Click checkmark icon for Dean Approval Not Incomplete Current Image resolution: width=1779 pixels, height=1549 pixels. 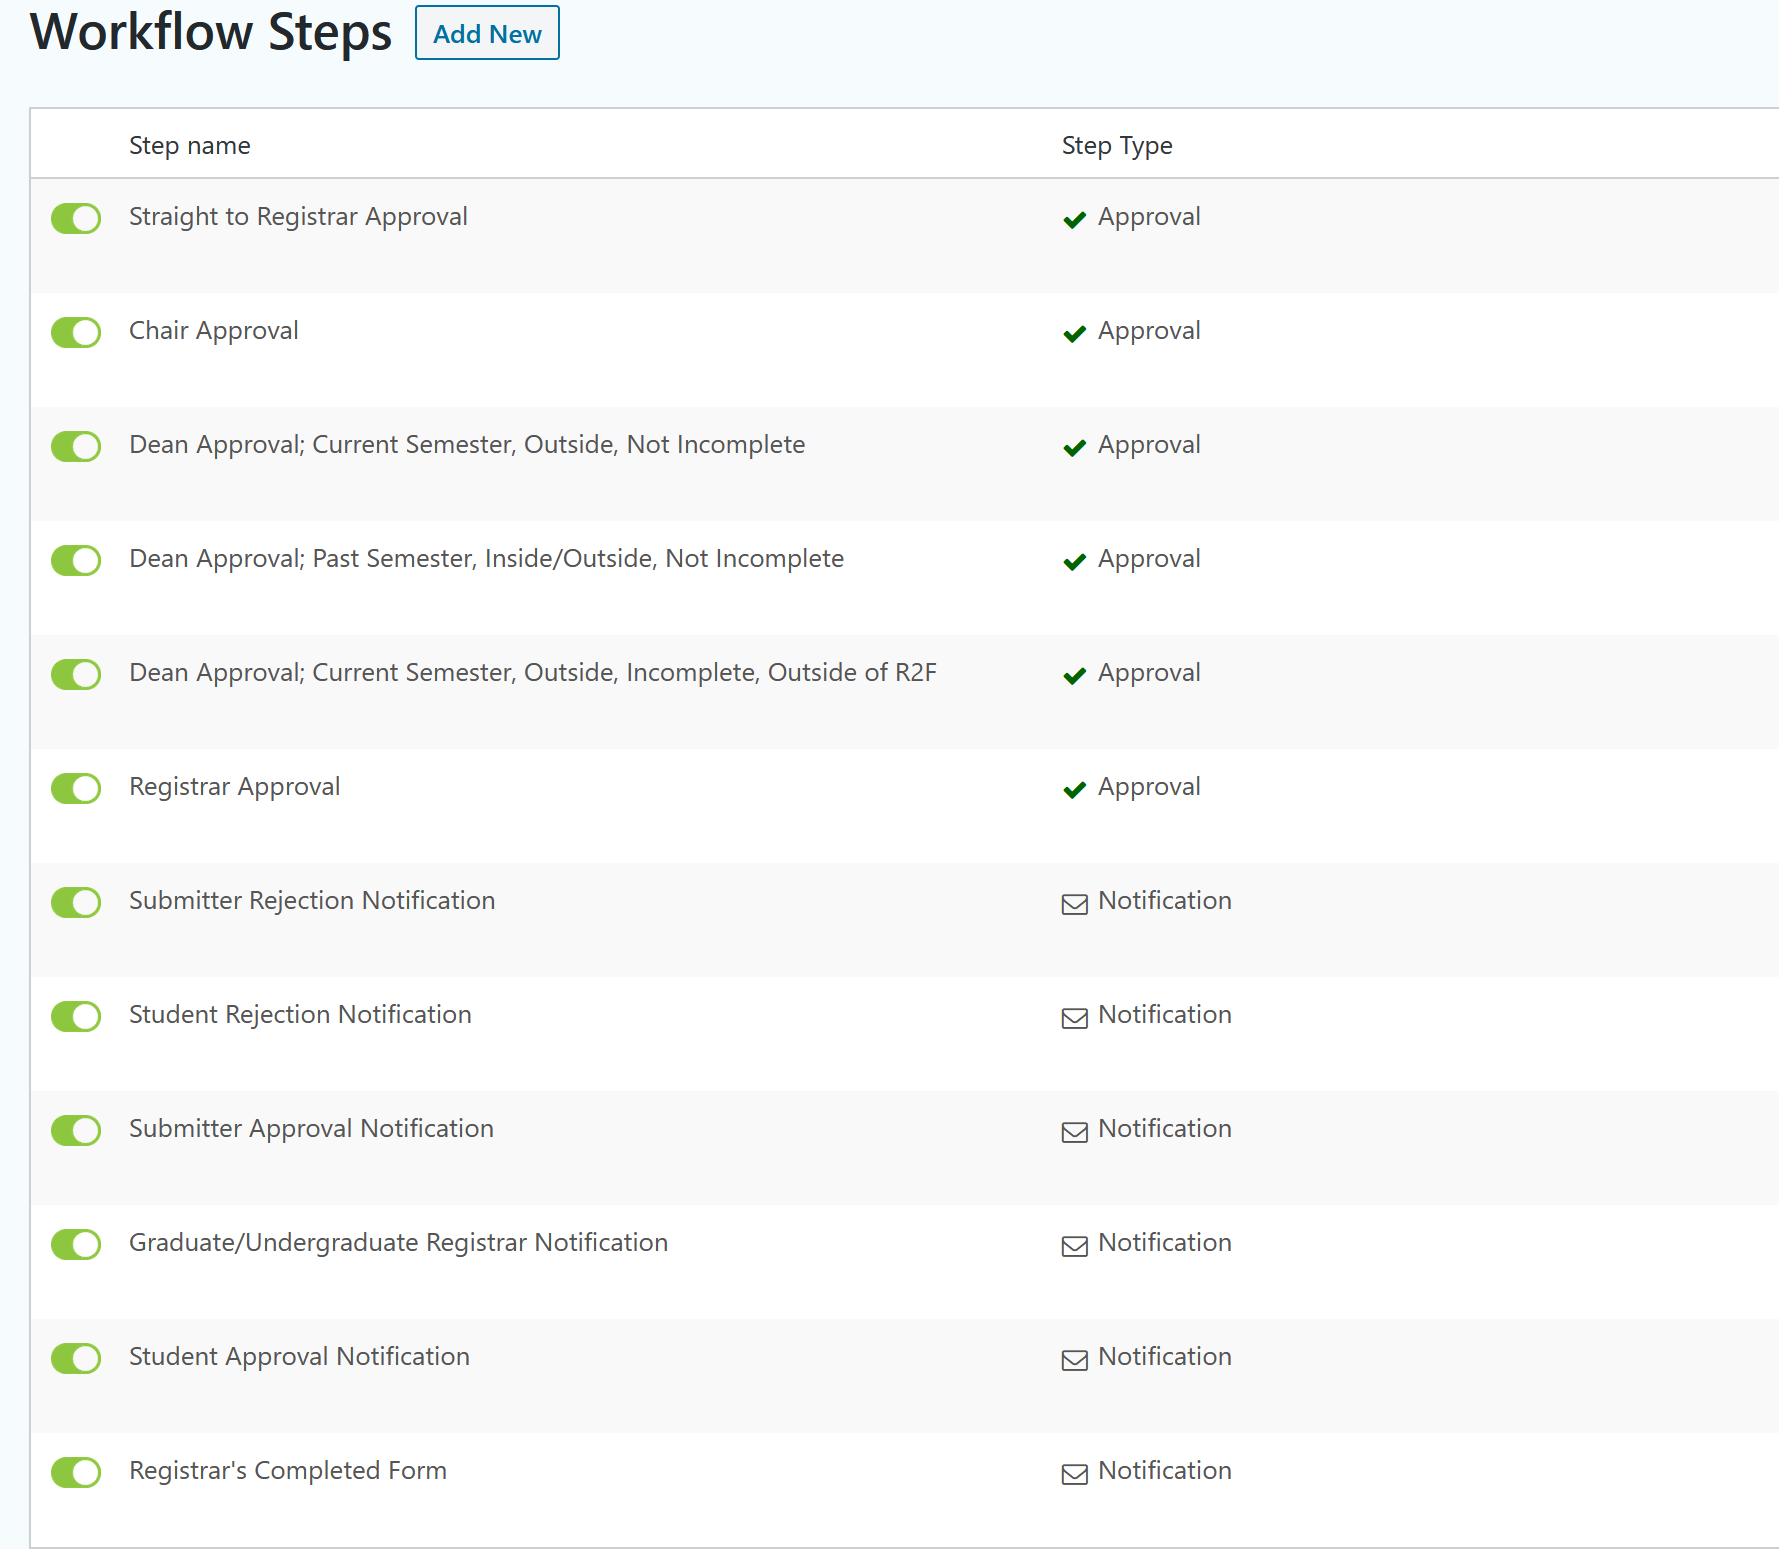(x=1075, y=448)
